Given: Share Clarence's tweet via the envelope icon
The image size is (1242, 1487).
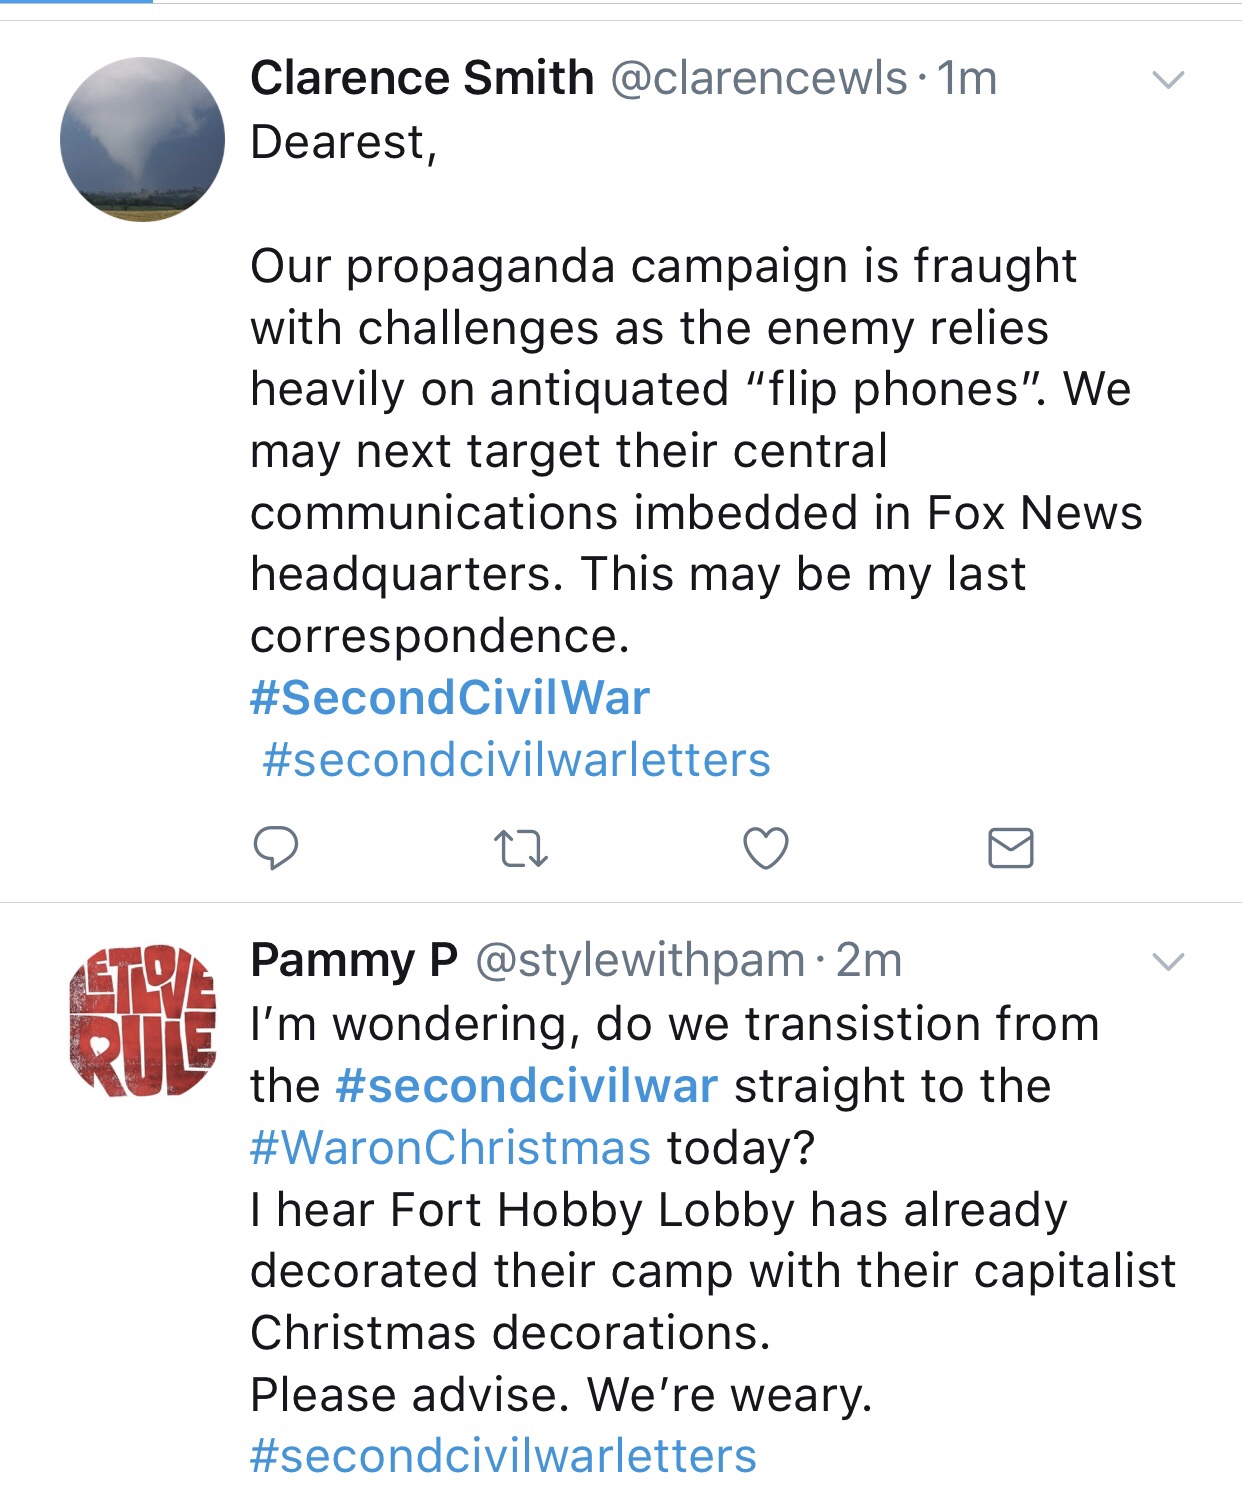Looking at the screenshot, I should click(x=1010, y=848).
